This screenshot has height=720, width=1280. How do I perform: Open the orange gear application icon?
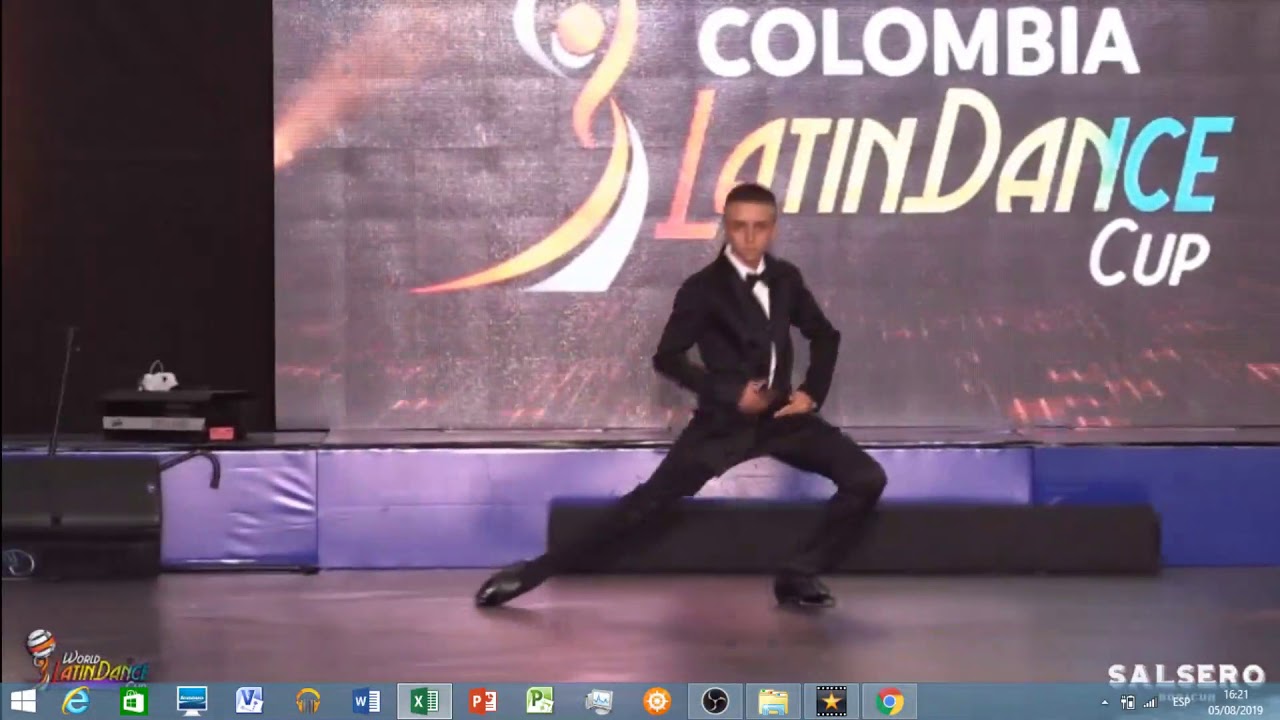point(657,701)
